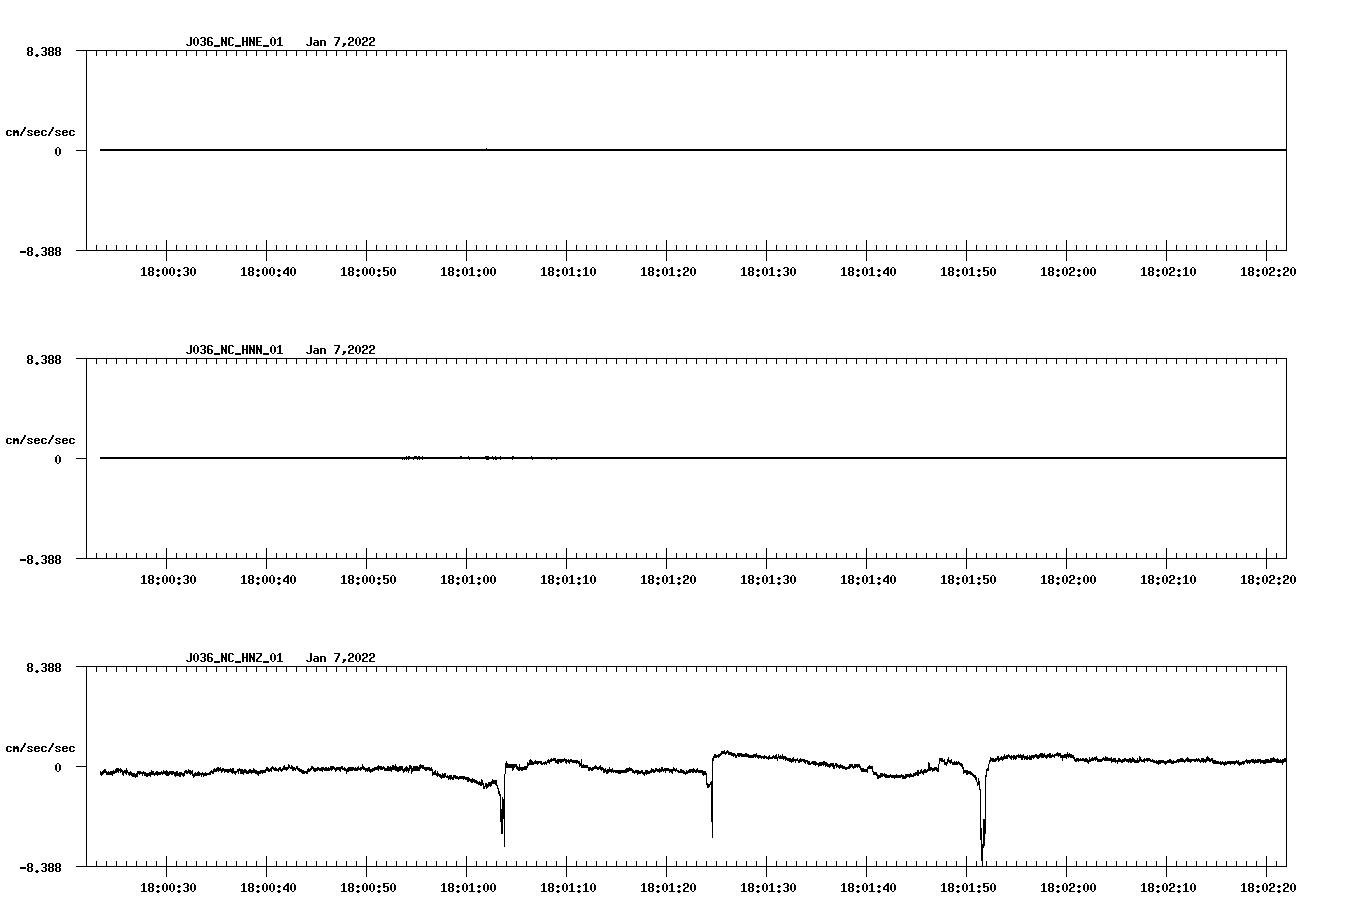Click the -8.388 lower limit on HNZ axis
Image resolution: width=1358 pixels, height=924 pixels.
pos(41,867)
